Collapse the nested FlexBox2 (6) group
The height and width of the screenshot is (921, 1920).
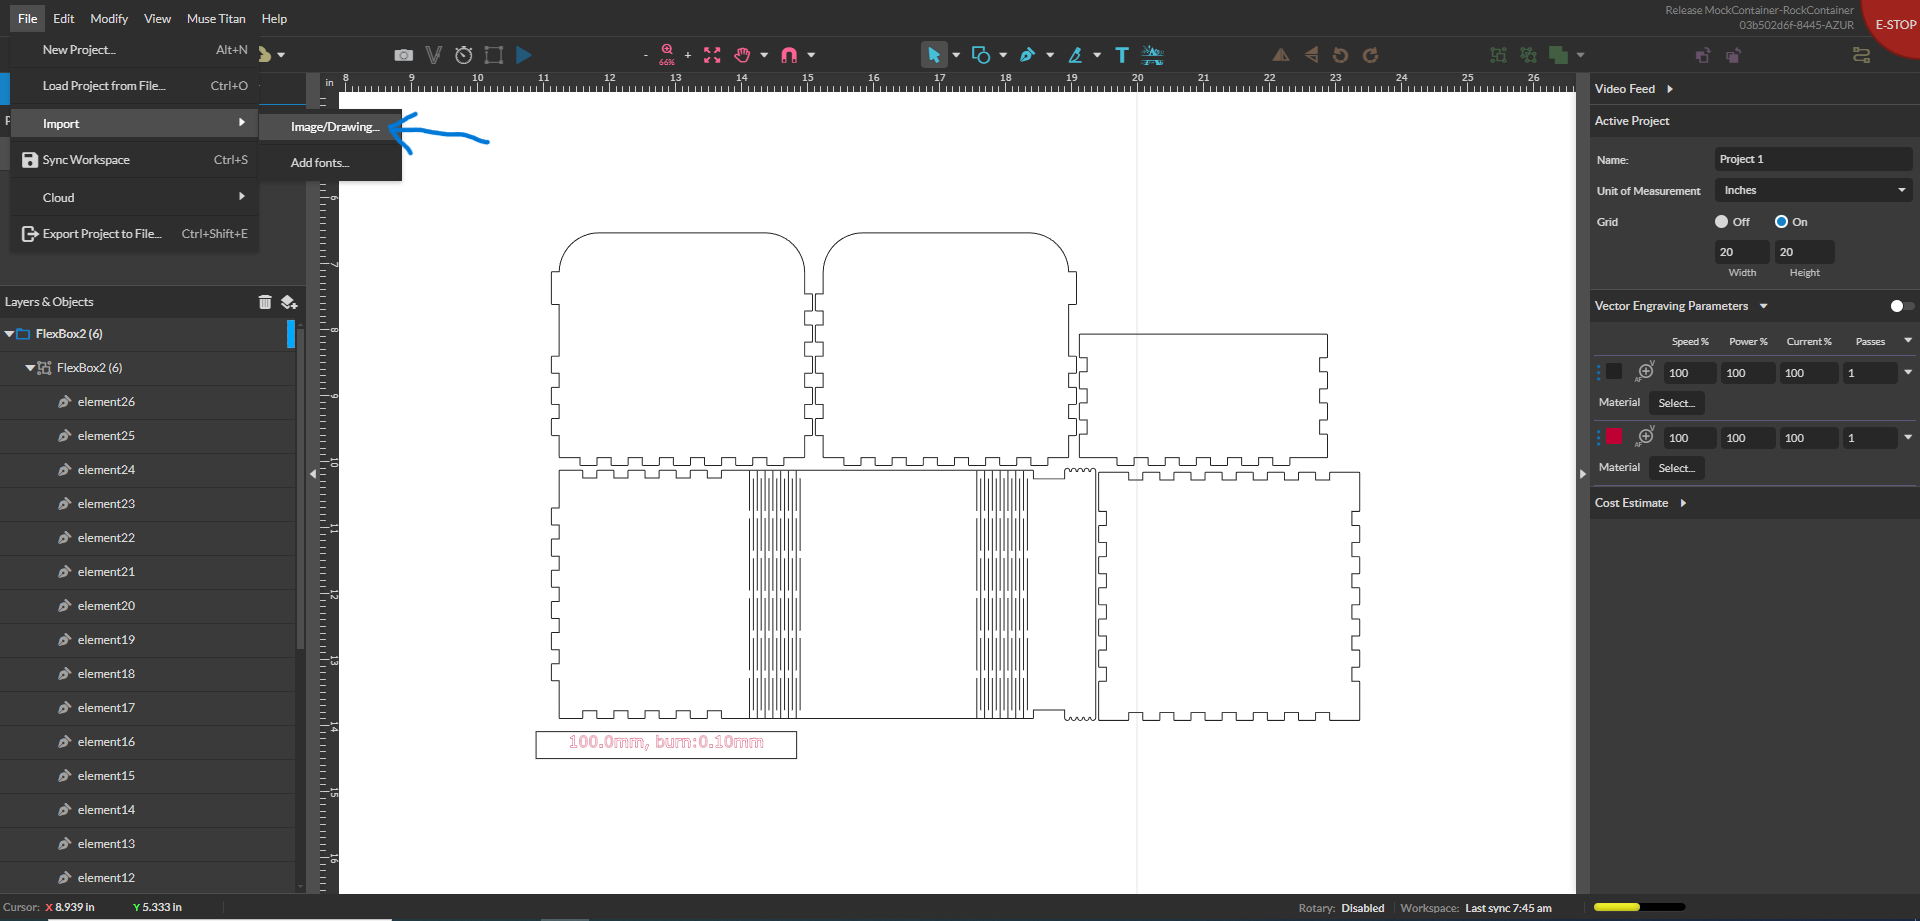[x=30, y=368]
